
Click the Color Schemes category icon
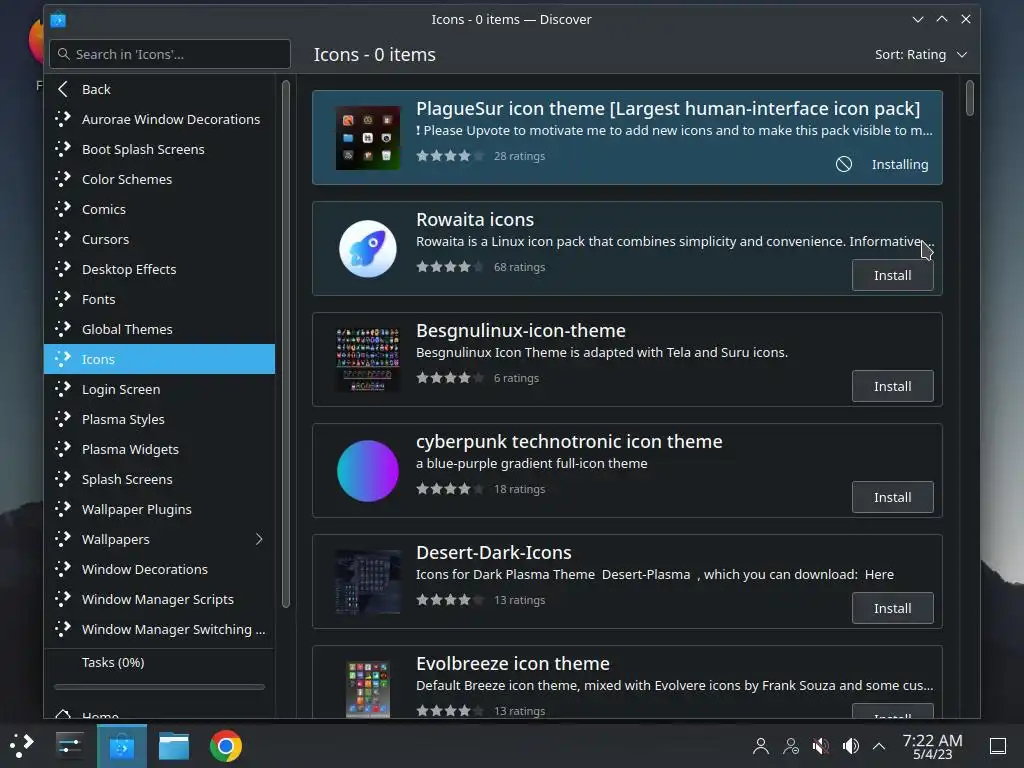tap(63, 180)
